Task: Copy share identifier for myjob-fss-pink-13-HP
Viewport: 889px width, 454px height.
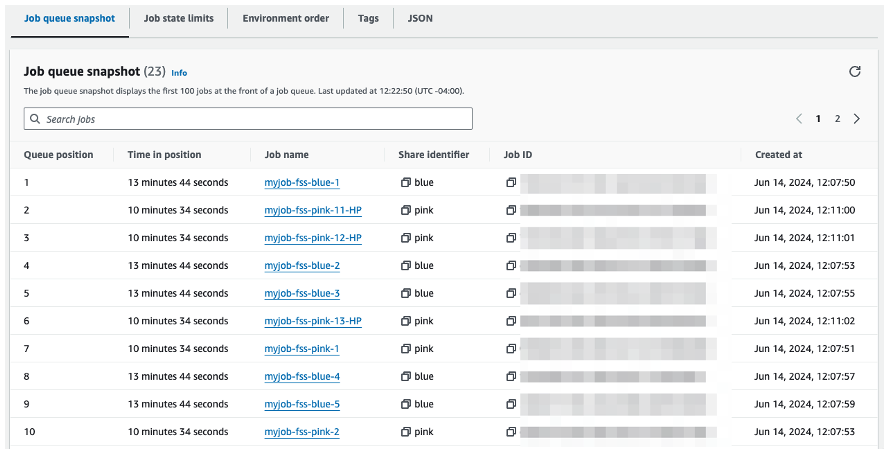Action: tap(405, 321)
